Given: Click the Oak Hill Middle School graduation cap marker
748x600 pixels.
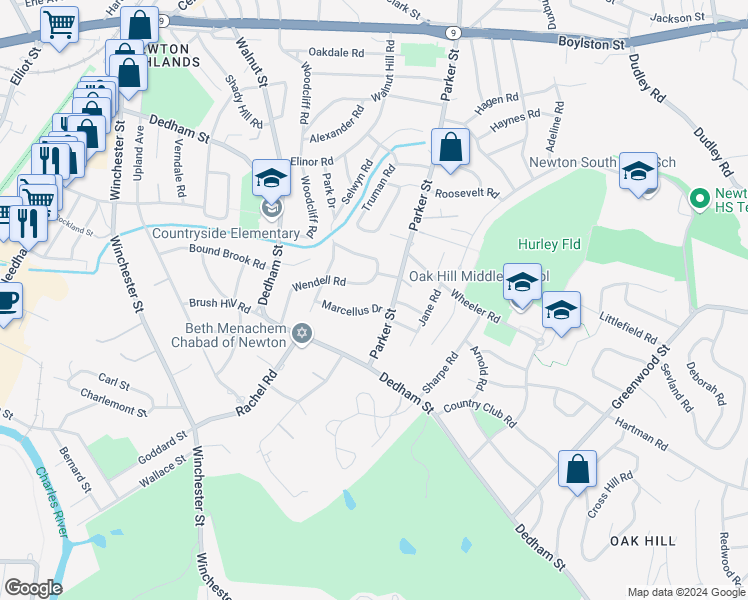Looking at the screenshot, I should point(522,282).
